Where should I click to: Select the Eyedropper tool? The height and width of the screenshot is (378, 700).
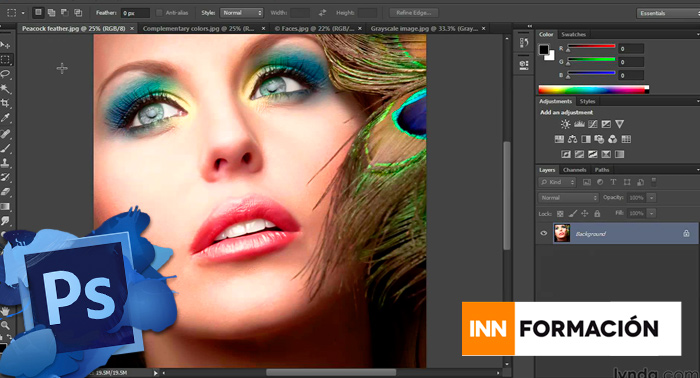(x=5, y=118)
